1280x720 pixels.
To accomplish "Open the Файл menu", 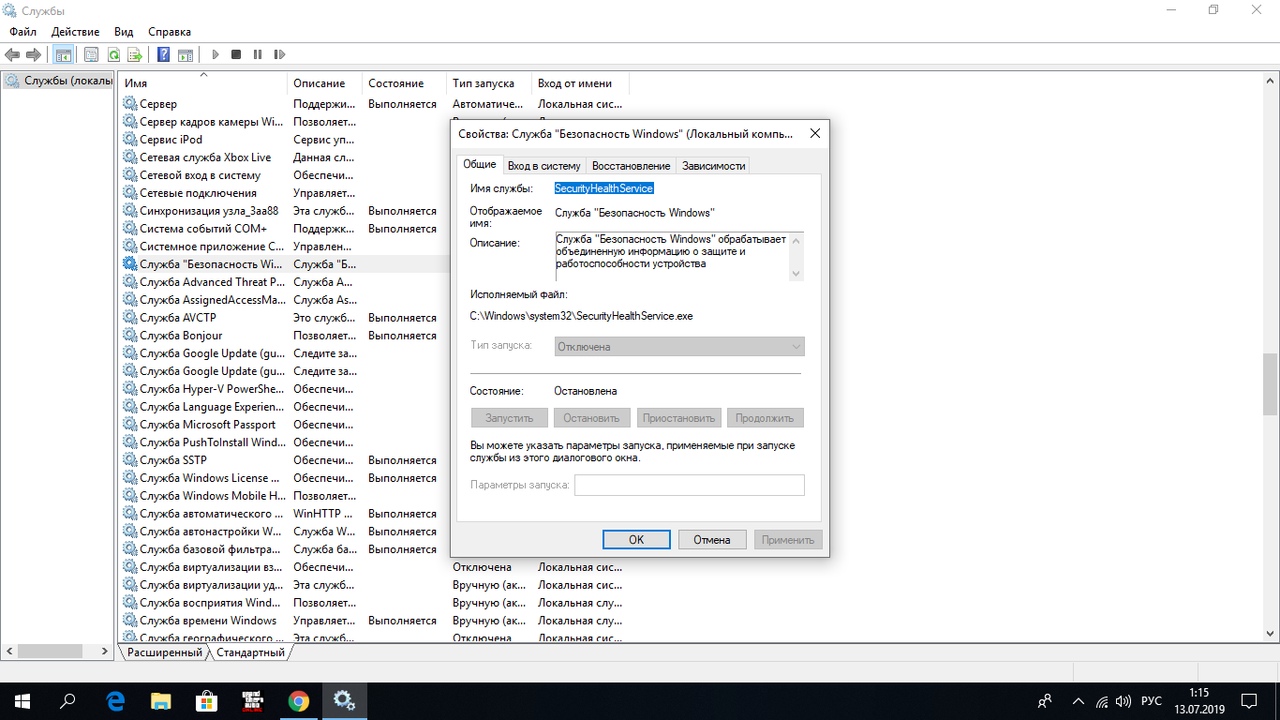I will pos(23,32).
